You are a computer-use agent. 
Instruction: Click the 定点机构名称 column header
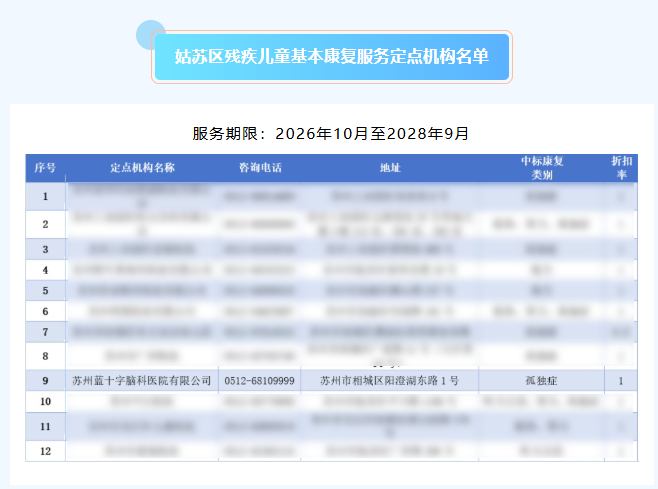tap(142, 168)
